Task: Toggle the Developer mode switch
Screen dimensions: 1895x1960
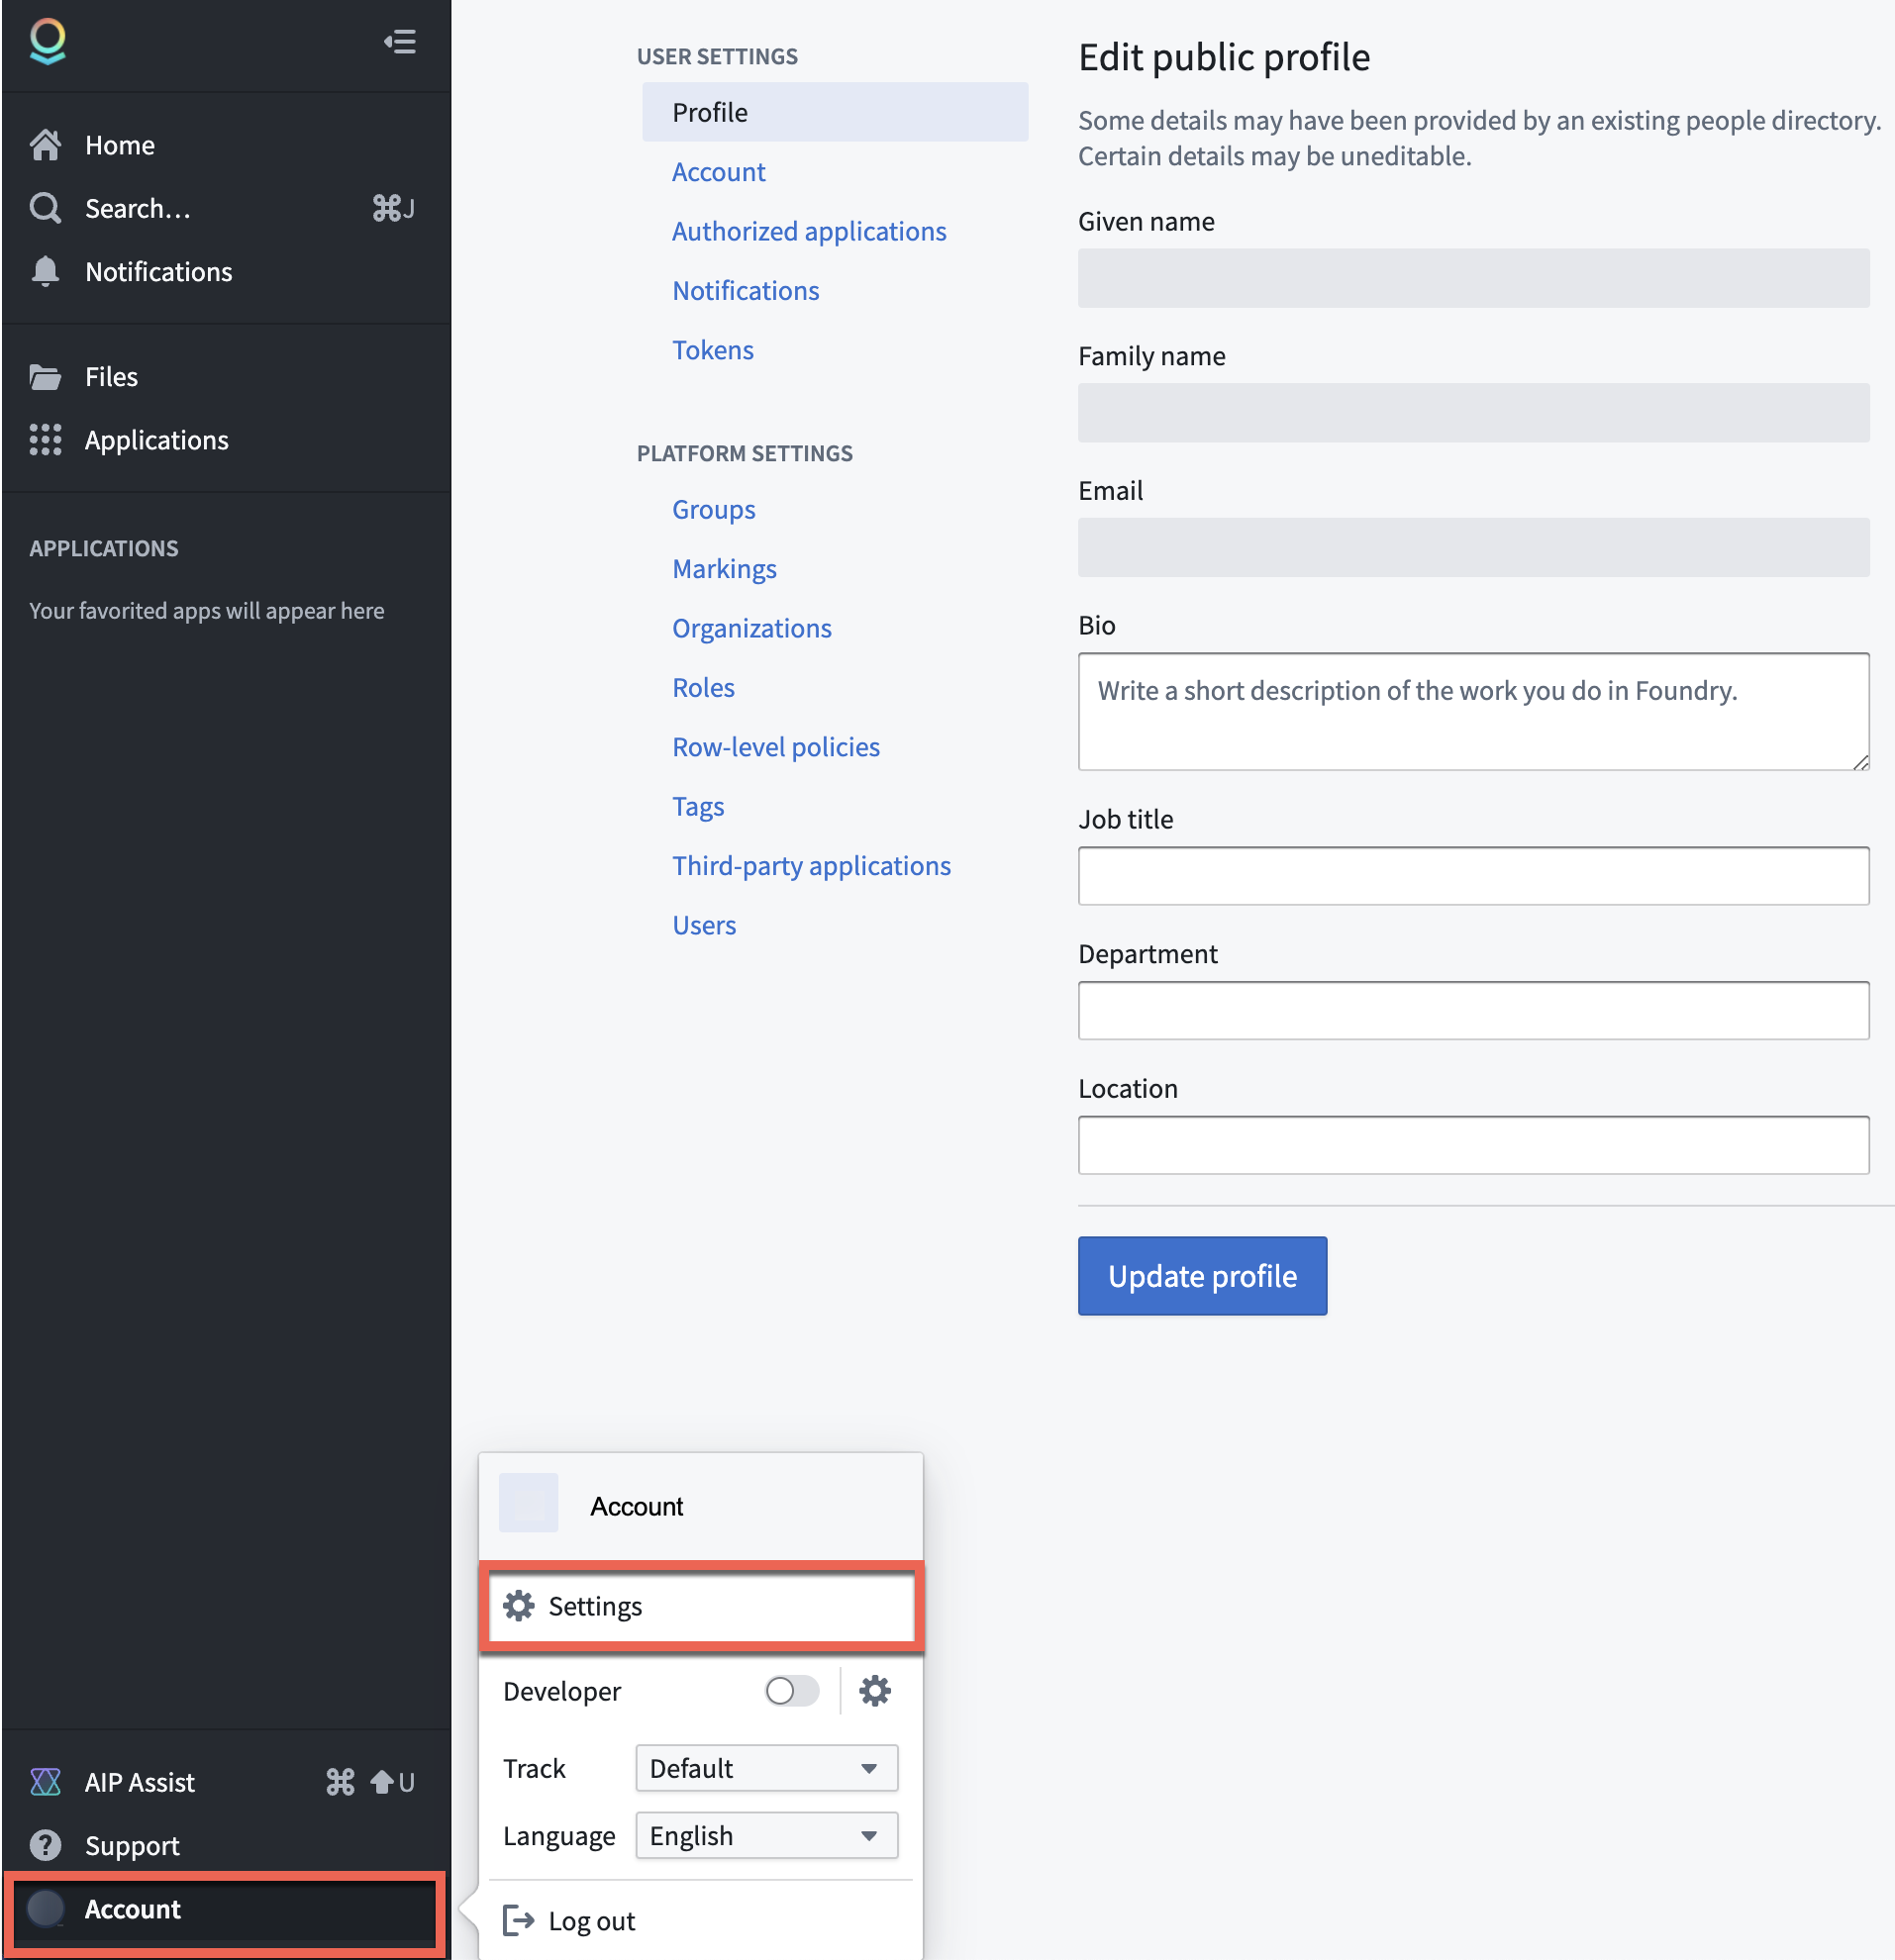Action: [792, 1691]
